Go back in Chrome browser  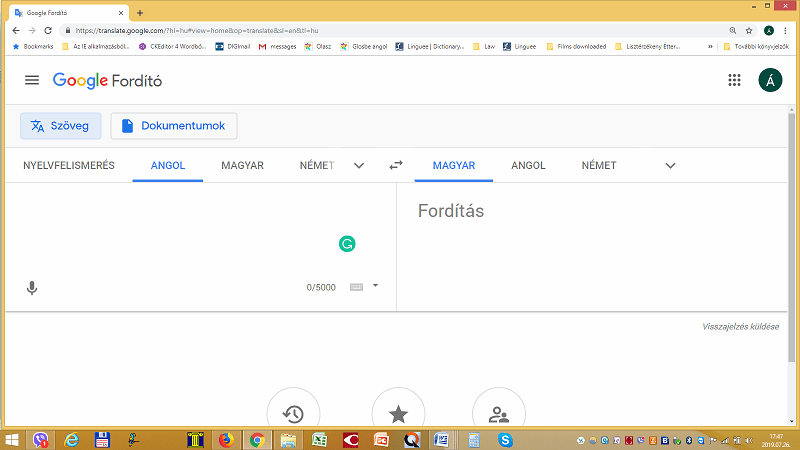(16, 31)
